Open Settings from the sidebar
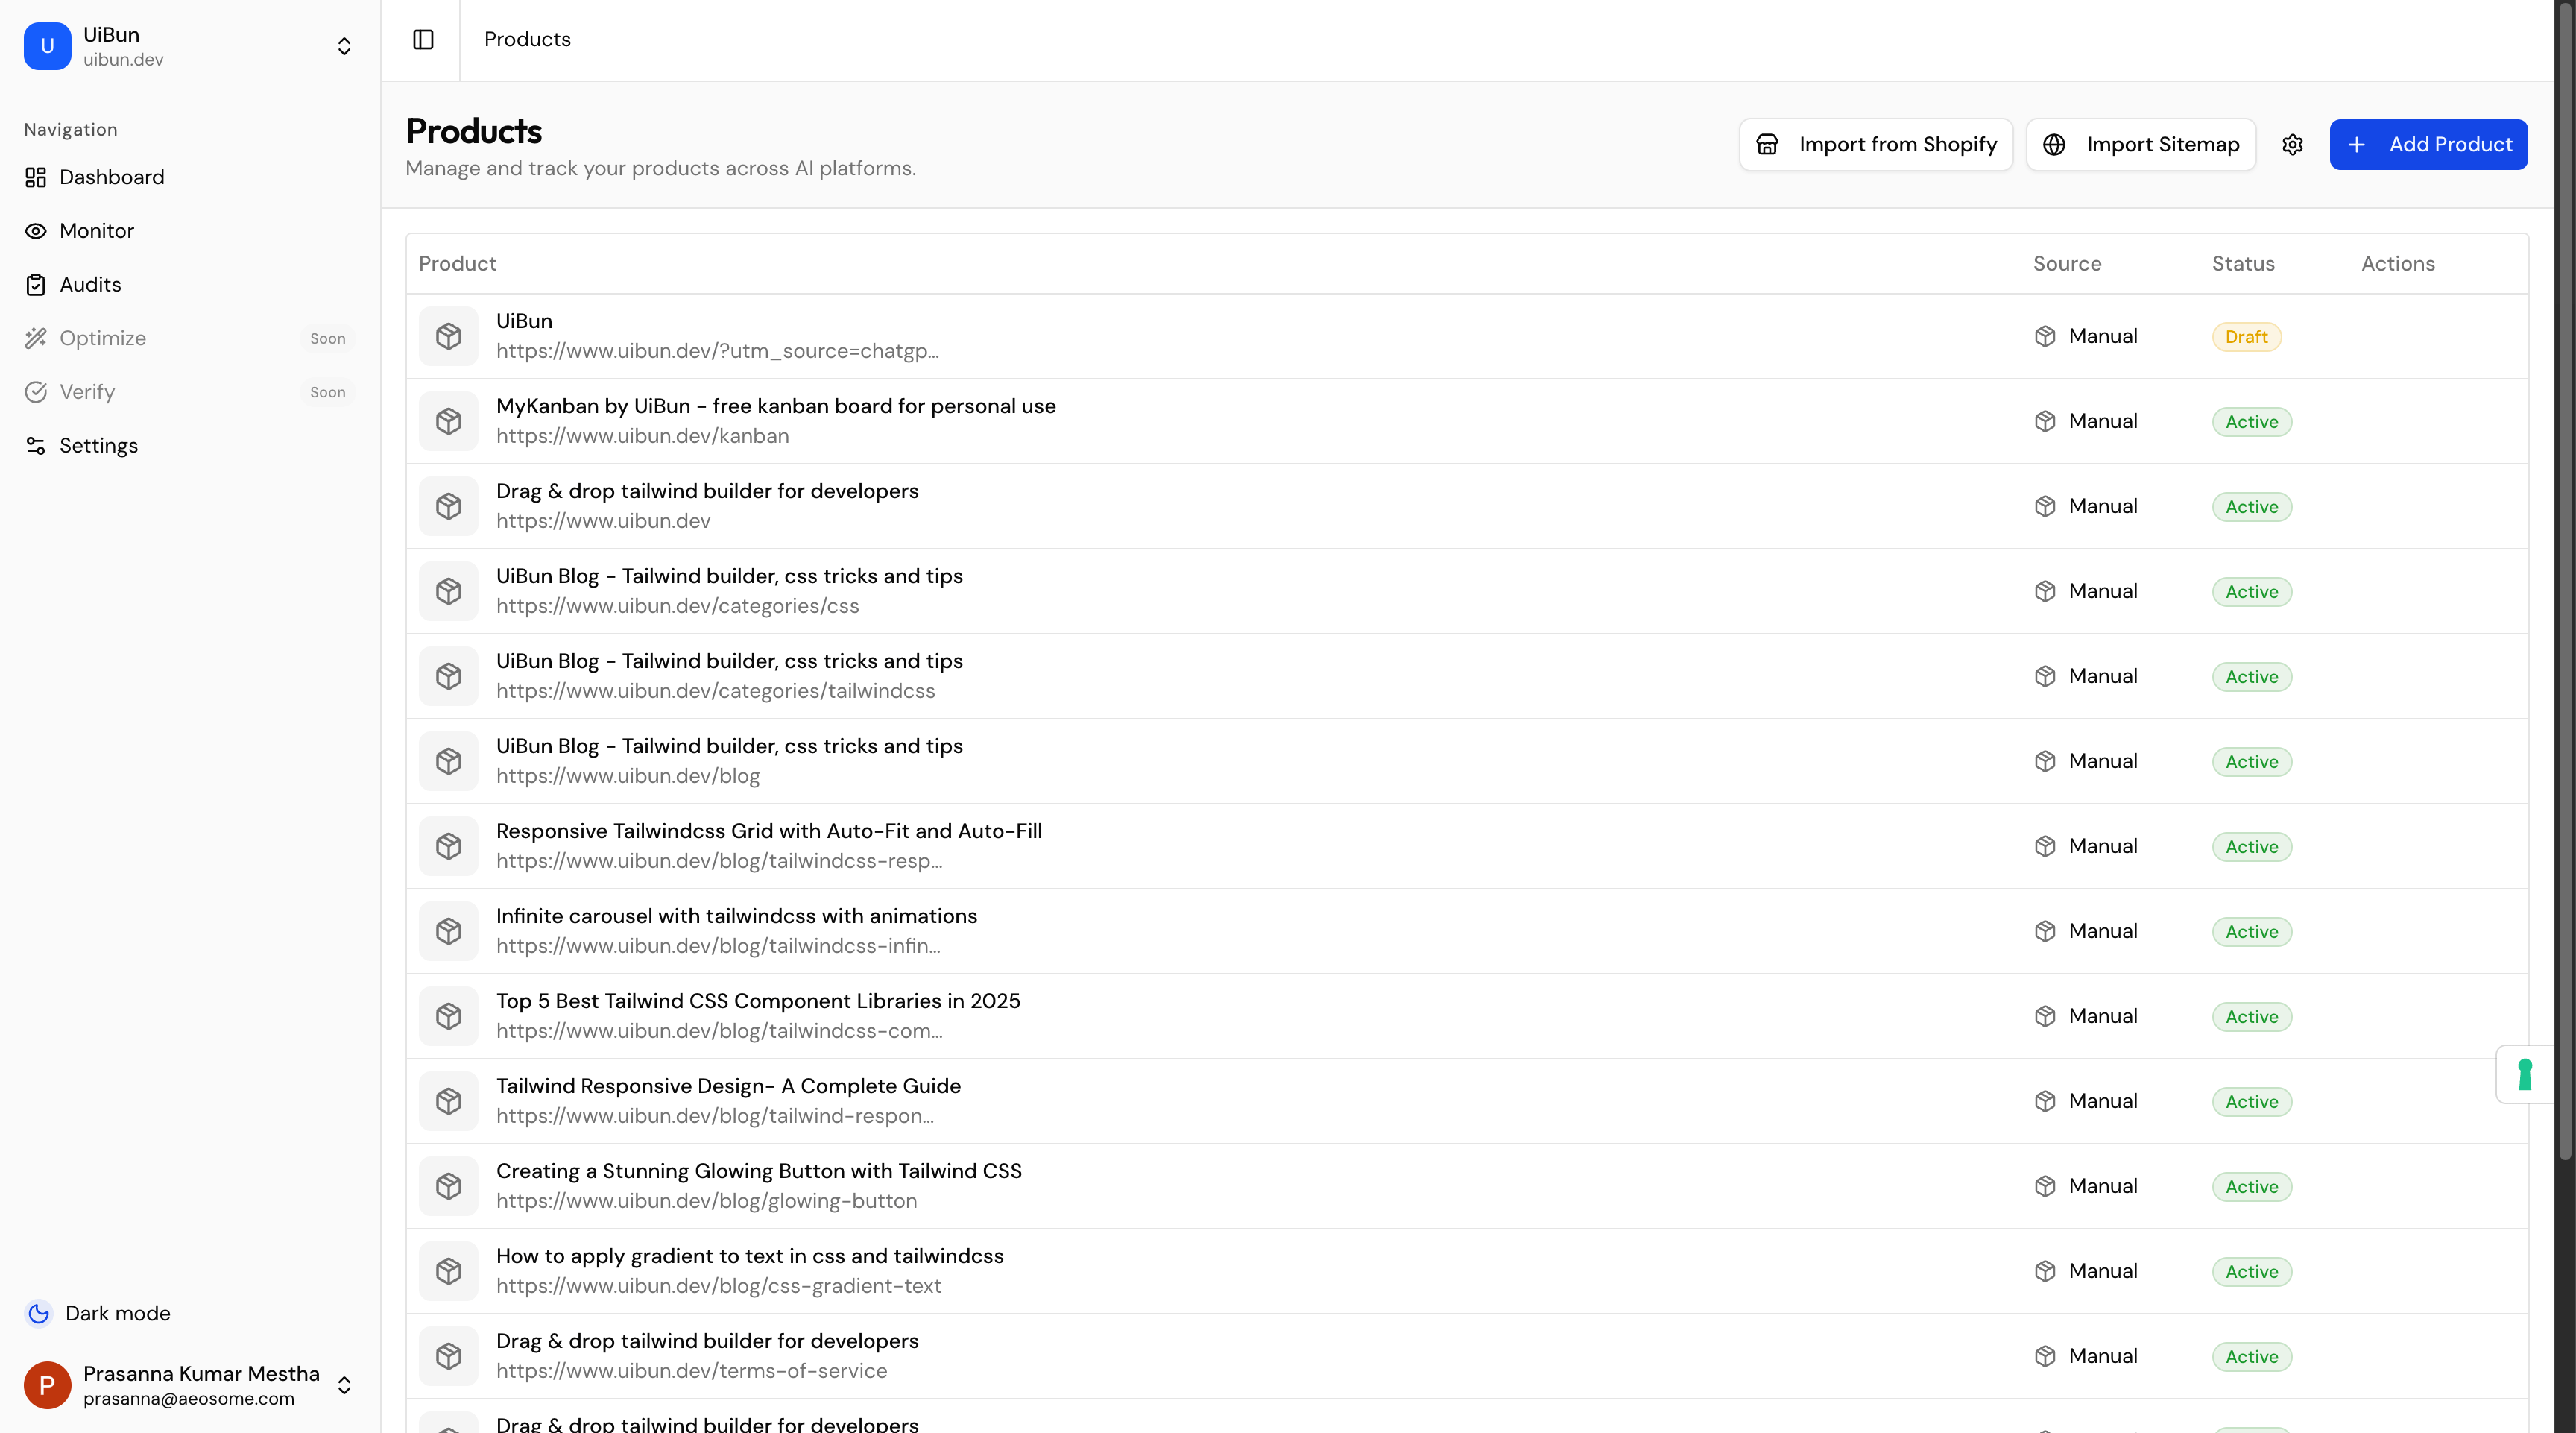The height and width of the screenshot is (1433, 2576). 98,446
